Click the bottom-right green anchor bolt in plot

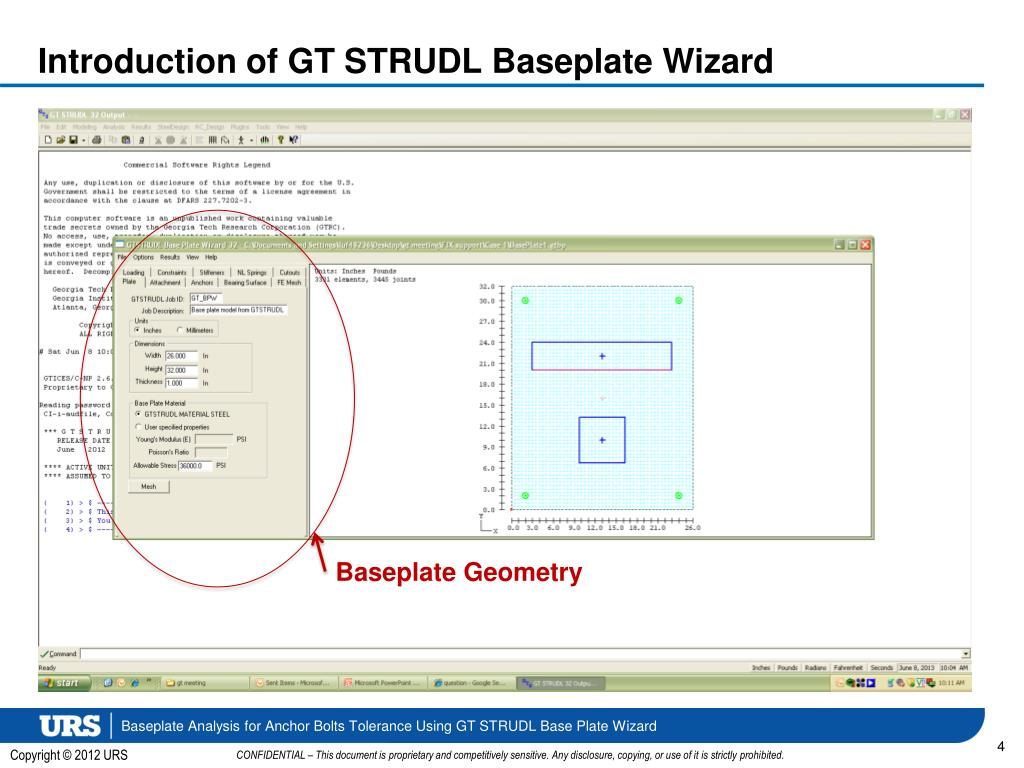(679, 496)
